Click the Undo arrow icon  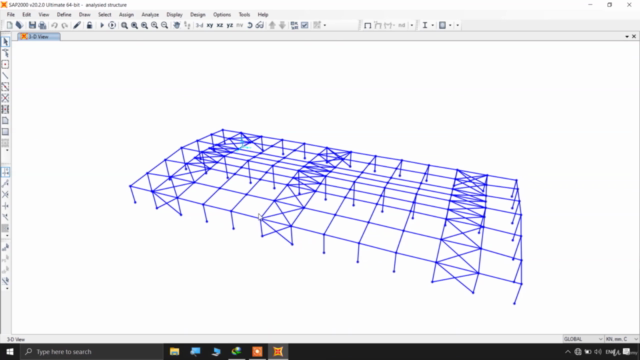point(54,25)
